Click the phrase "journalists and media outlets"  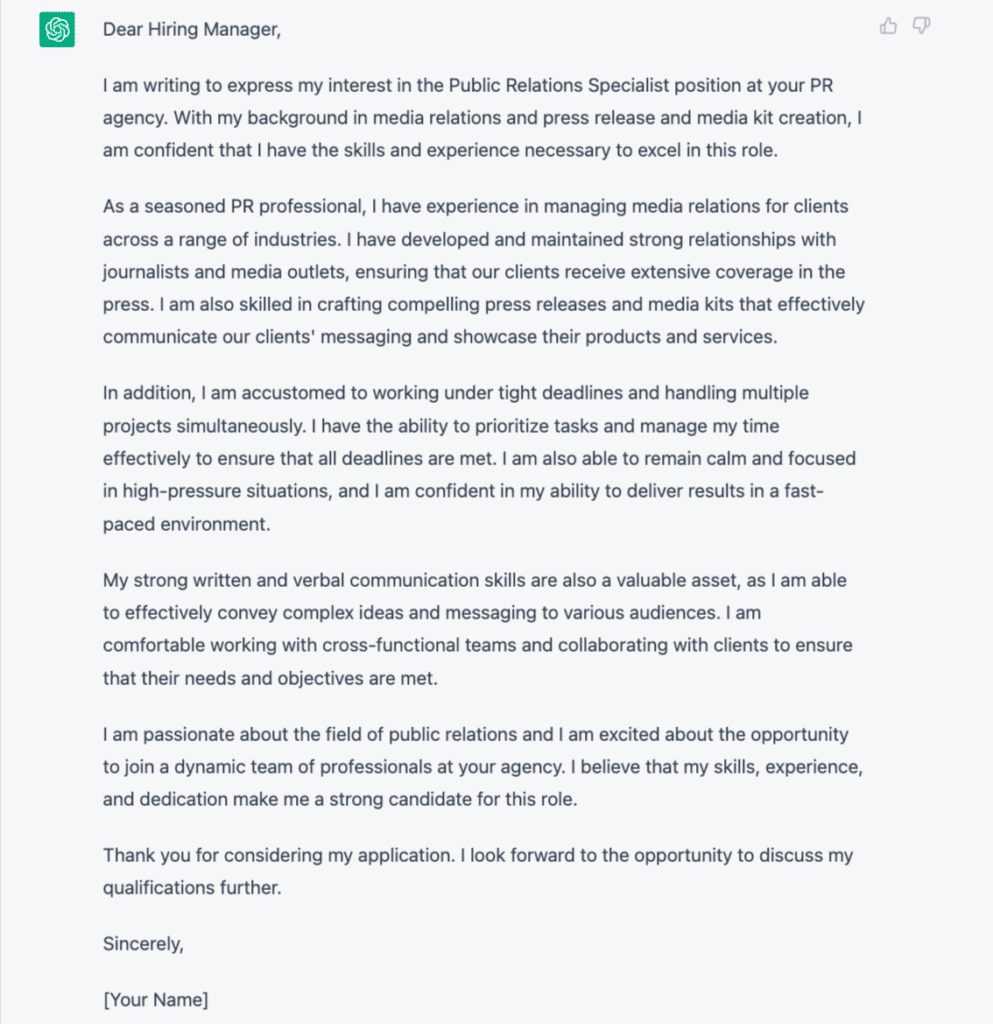point(224,272)
